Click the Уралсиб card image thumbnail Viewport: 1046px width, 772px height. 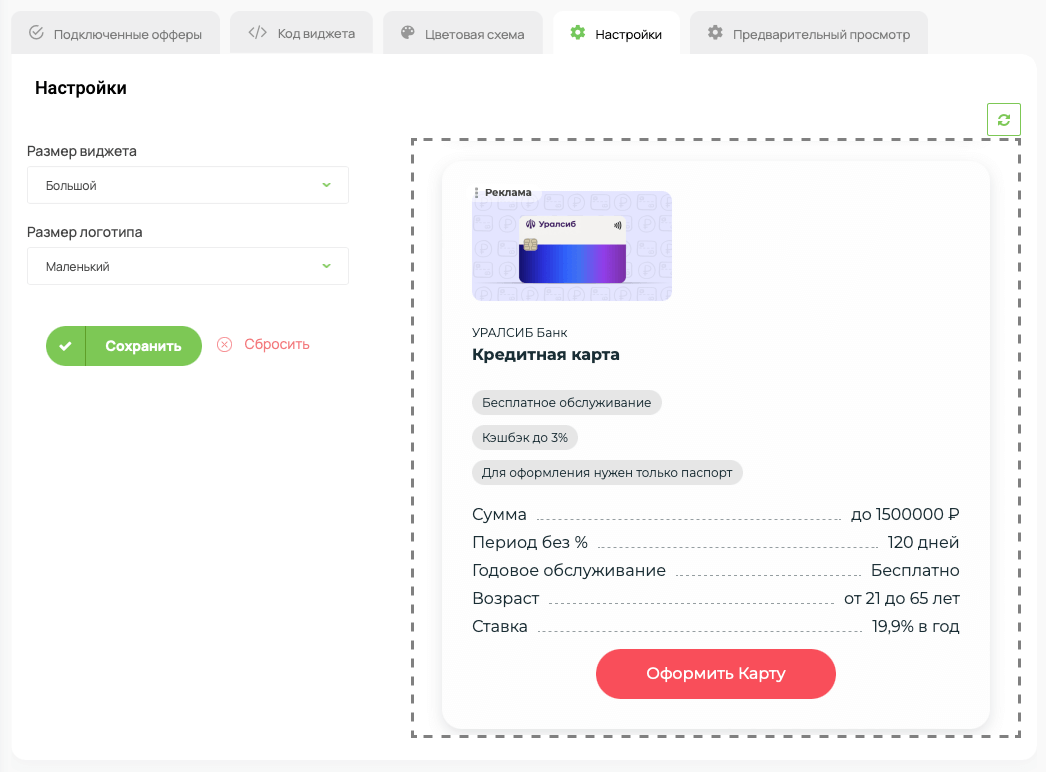[x=571, y=246]
